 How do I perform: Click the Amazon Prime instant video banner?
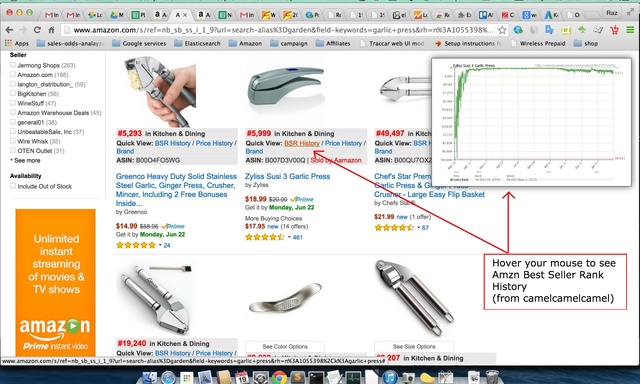tap(56, 282)
